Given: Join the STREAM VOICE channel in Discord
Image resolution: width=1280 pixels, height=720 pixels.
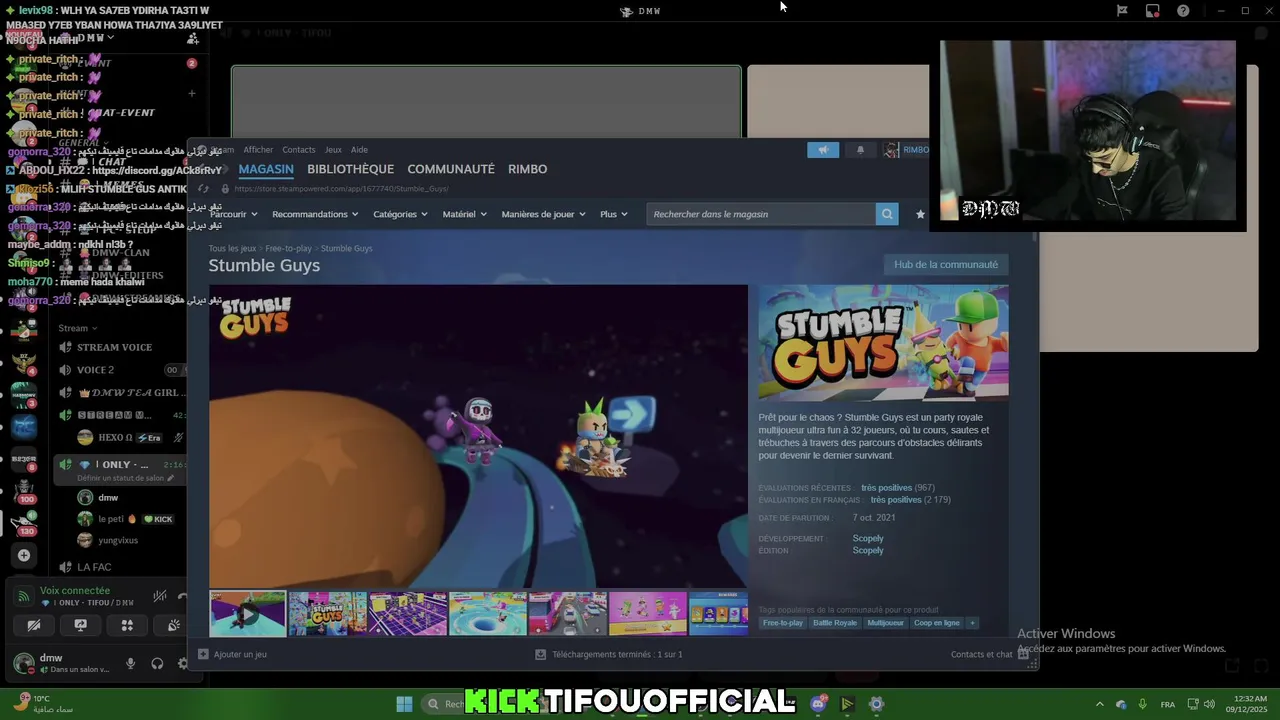Looking at the screenshot, I should tap(114, 347).
